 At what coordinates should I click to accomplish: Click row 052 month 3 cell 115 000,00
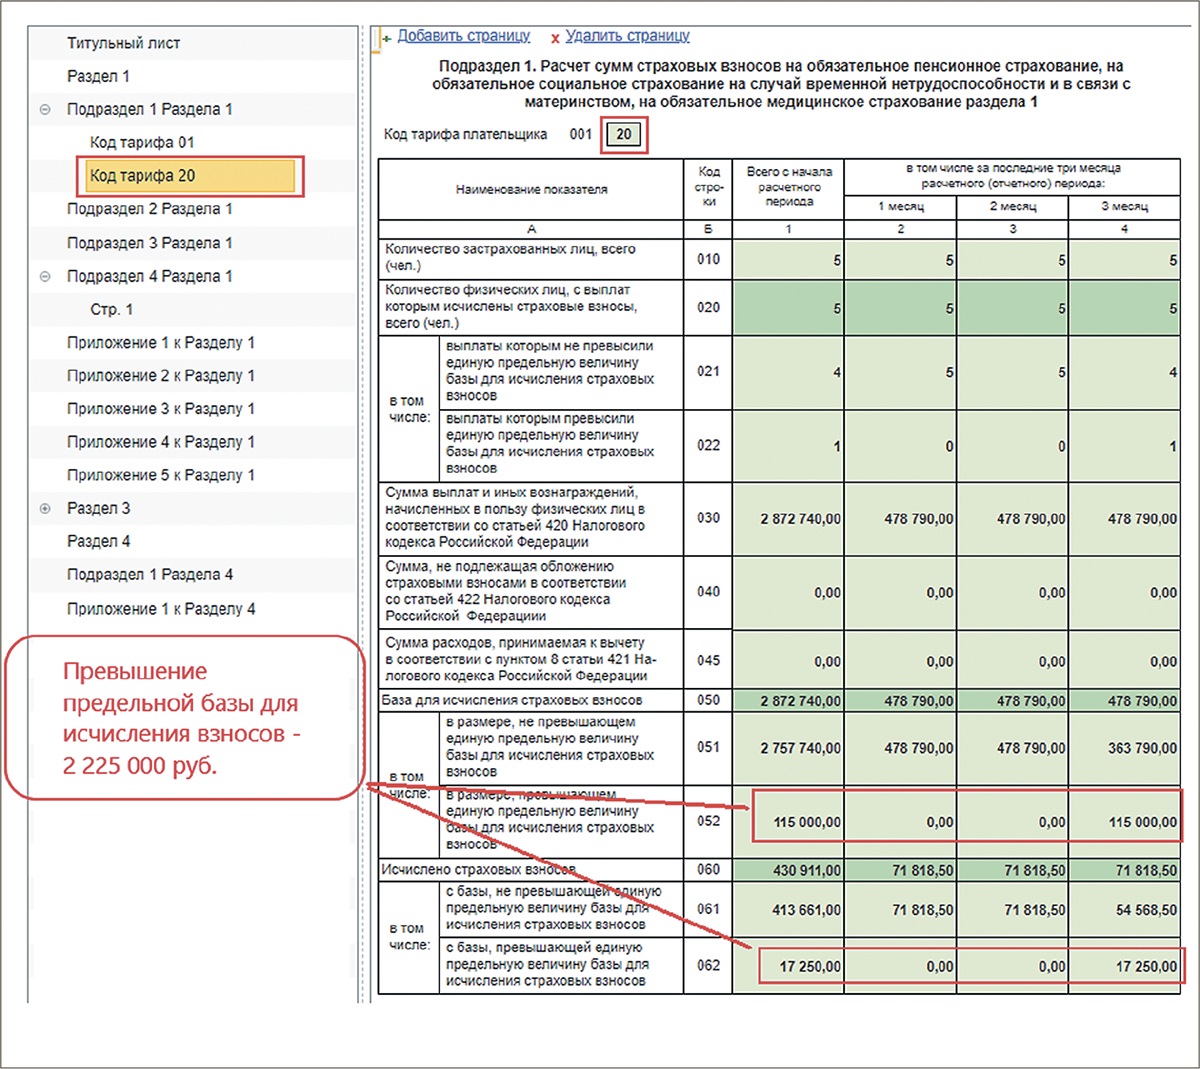(x=1124, y=822)
